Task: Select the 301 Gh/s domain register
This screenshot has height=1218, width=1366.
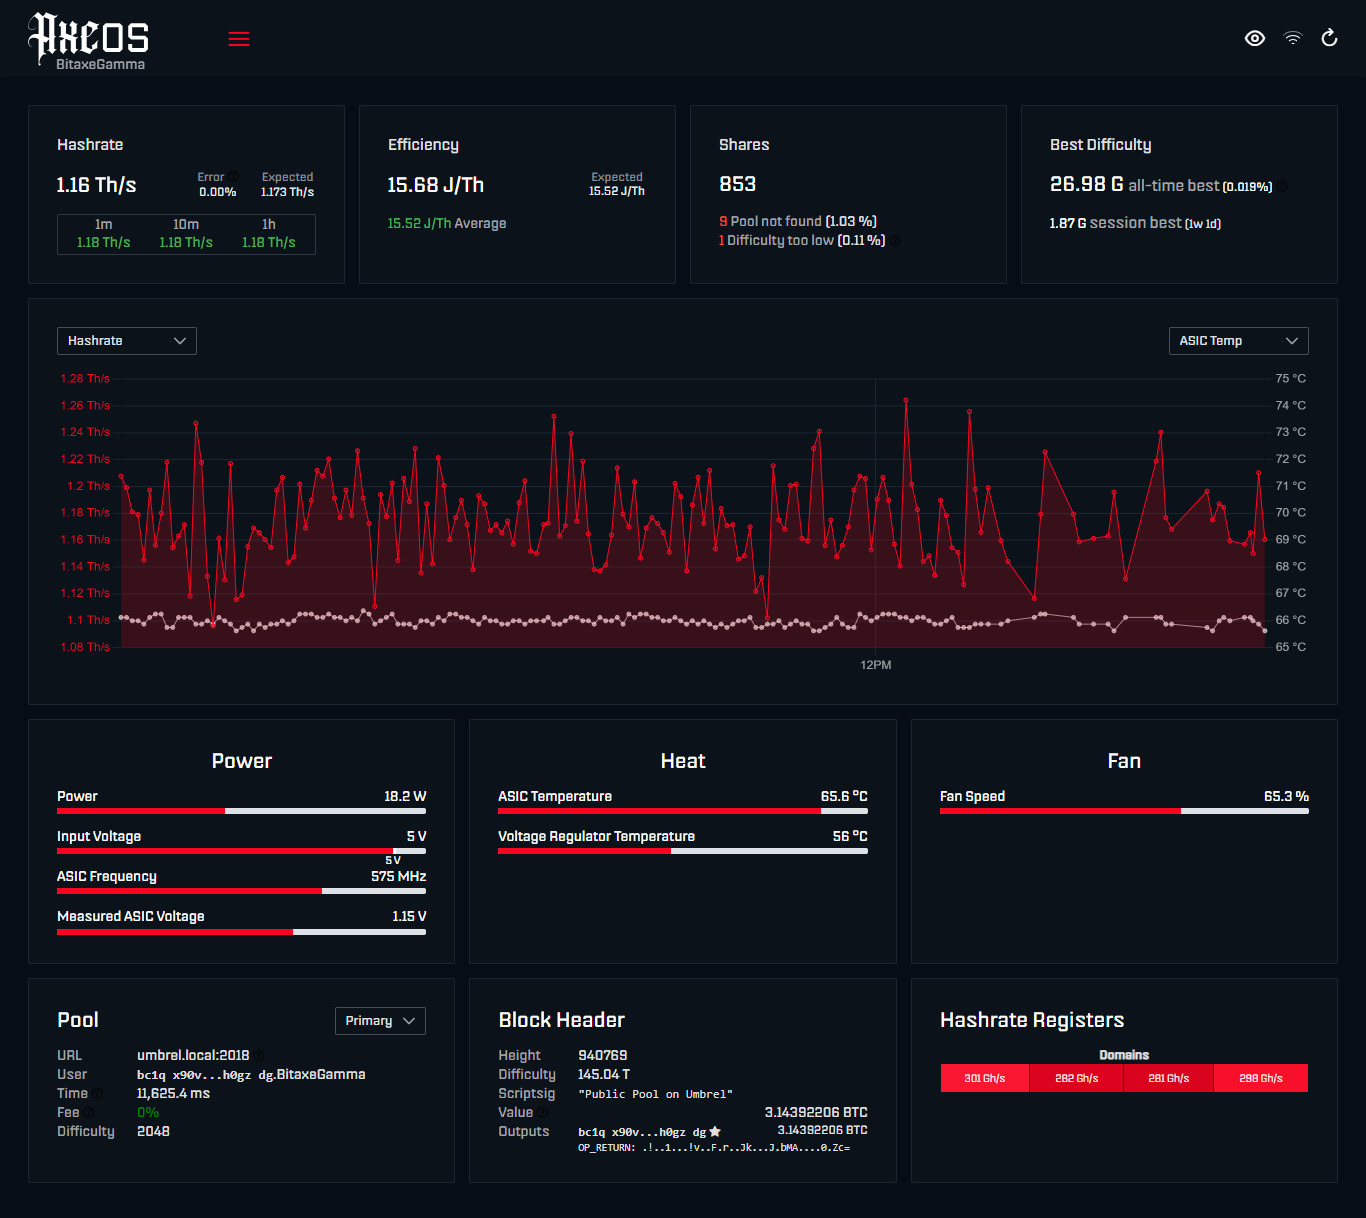Action: point(985,1078)
